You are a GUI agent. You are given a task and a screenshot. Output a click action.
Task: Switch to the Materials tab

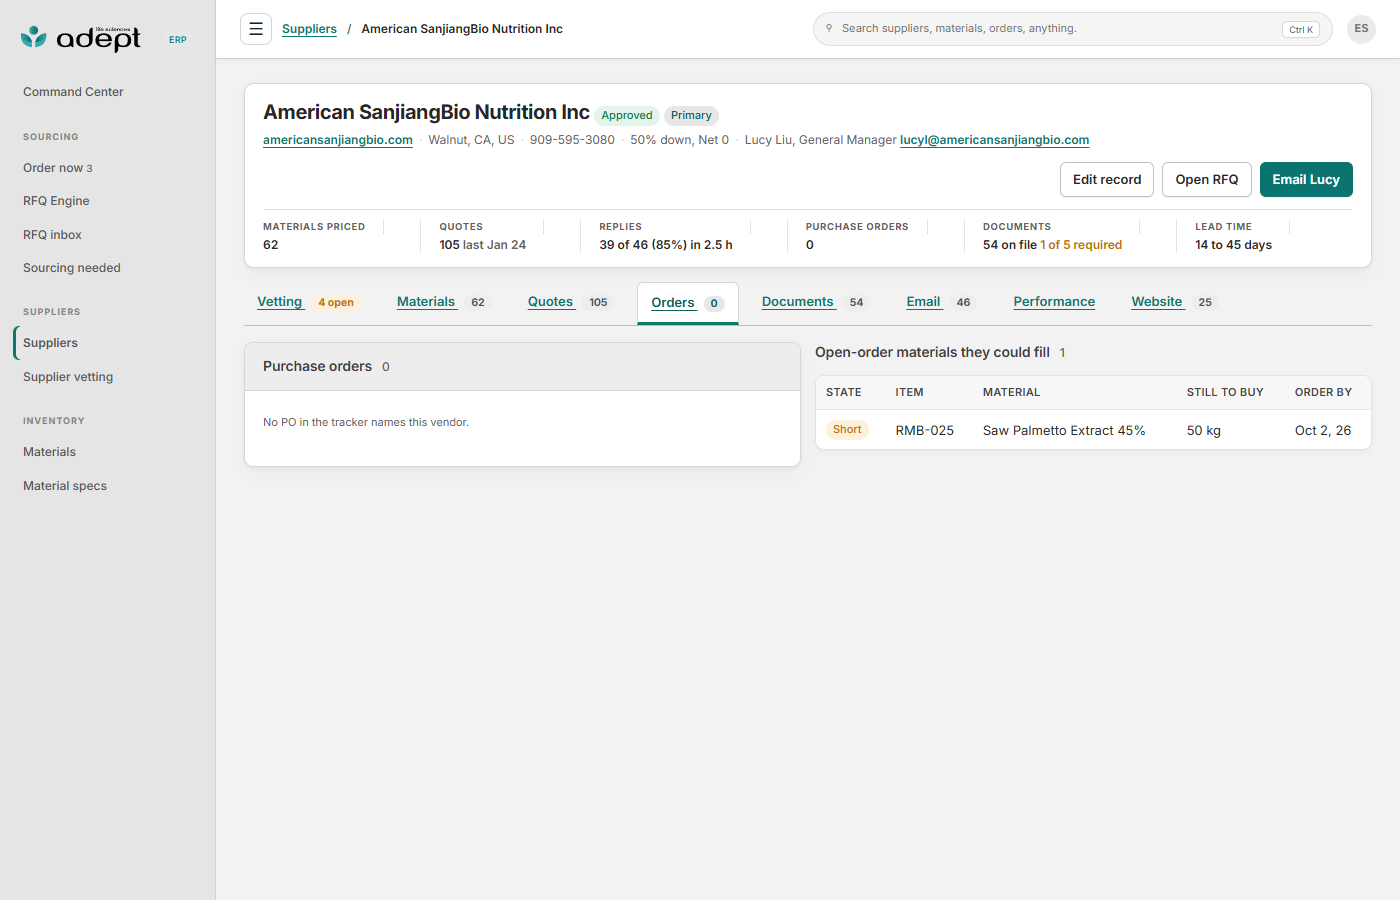[x=441, y=302]
